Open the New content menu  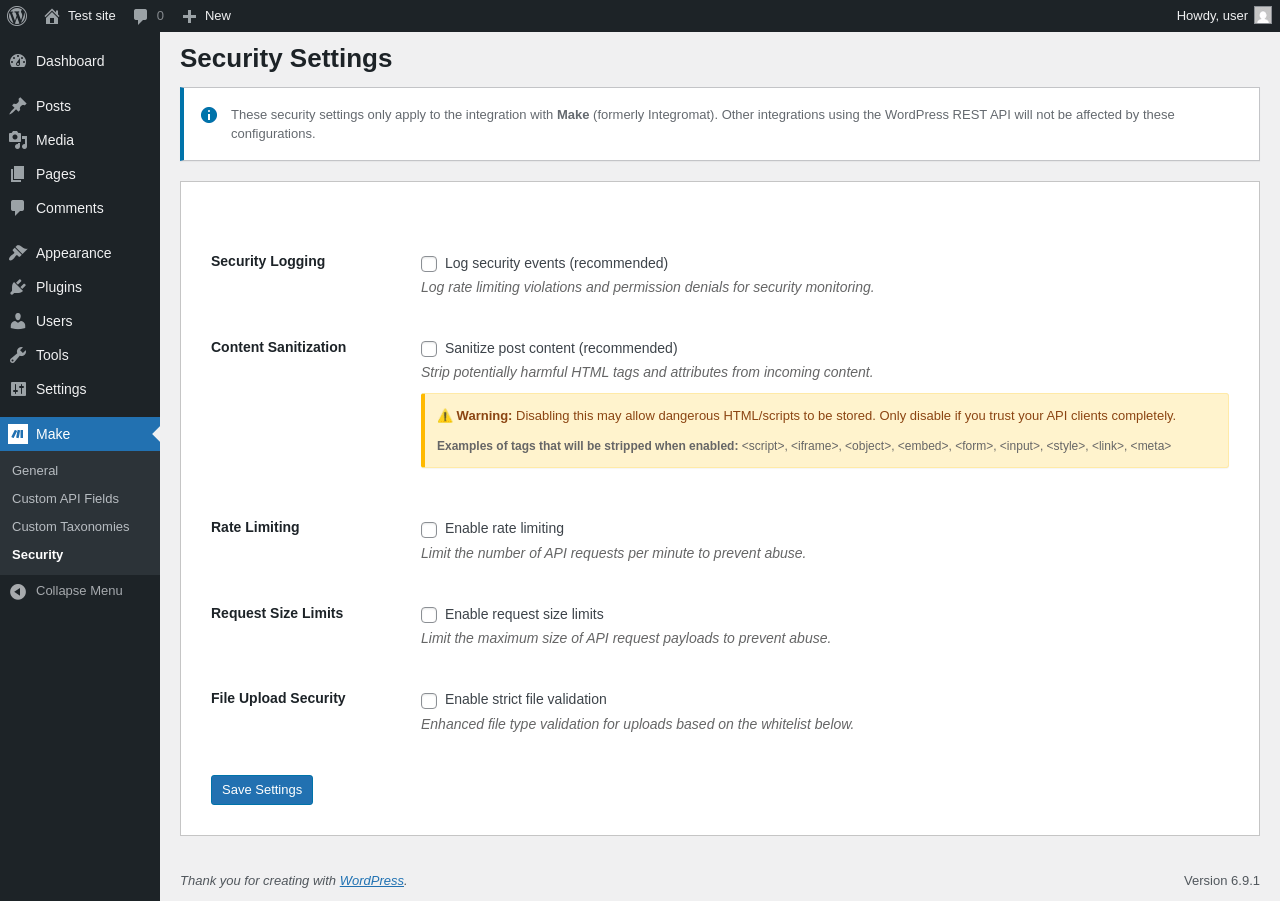pos(206,16)
